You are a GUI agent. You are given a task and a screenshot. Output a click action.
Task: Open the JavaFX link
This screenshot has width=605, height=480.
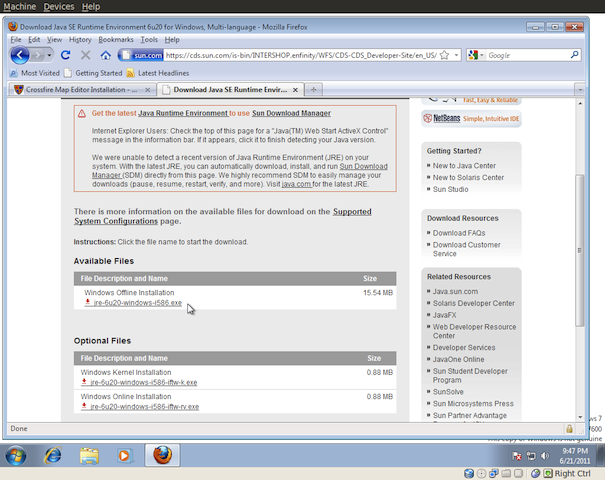444,315
